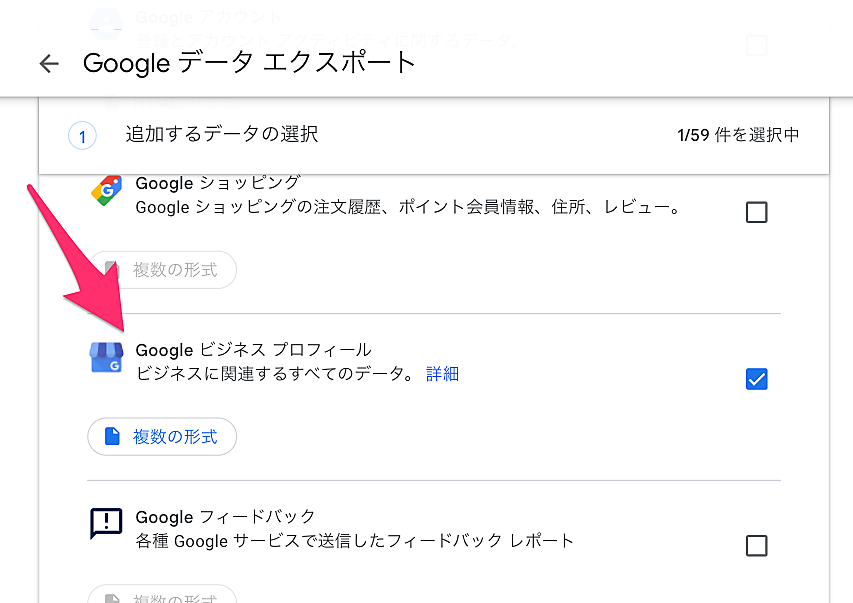Enable the Google フィードバック checkbox

(757, 545)
